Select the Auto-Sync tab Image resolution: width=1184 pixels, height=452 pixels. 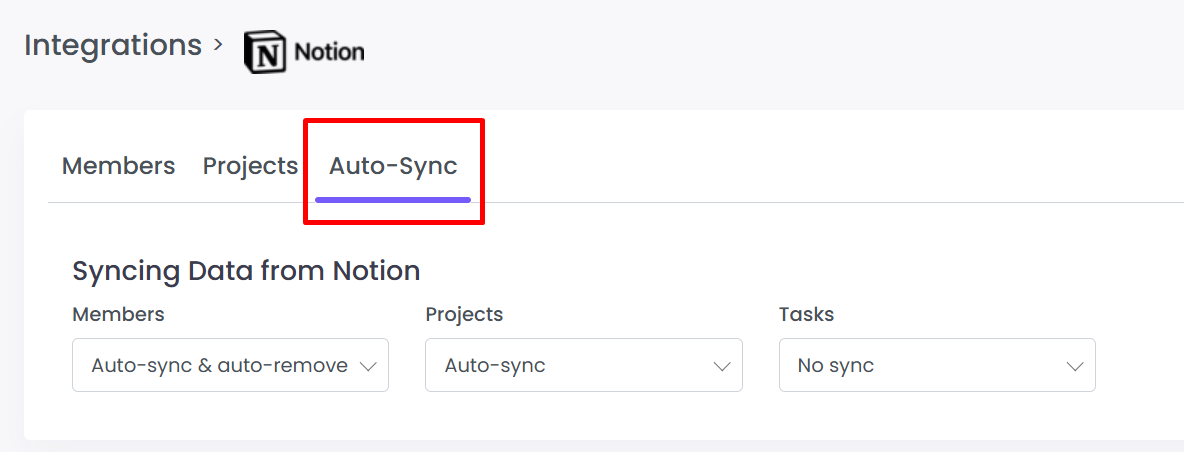393,166
